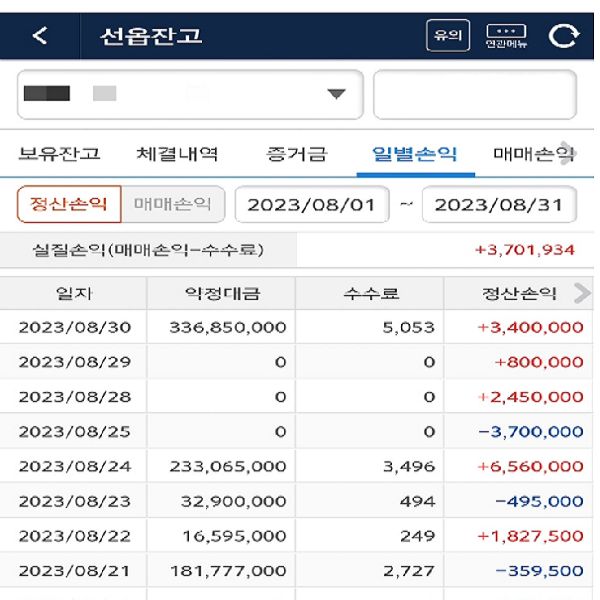The image size is (600, 600).
Task: Open the 체결내역 tab
Action: 177,154
